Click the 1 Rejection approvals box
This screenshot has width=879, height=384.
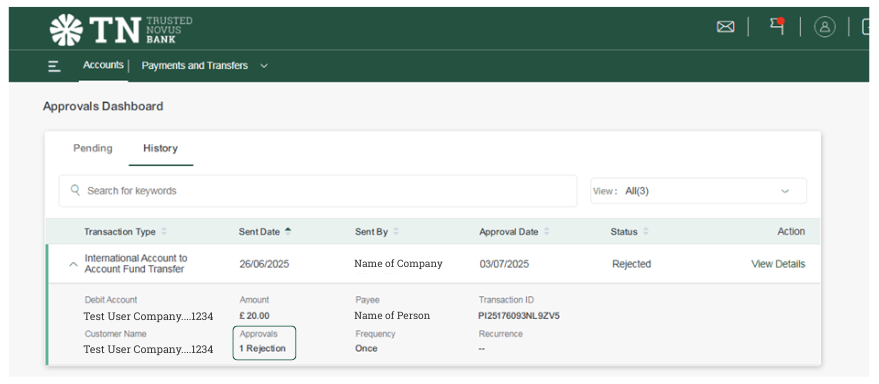tap(264, 343)
